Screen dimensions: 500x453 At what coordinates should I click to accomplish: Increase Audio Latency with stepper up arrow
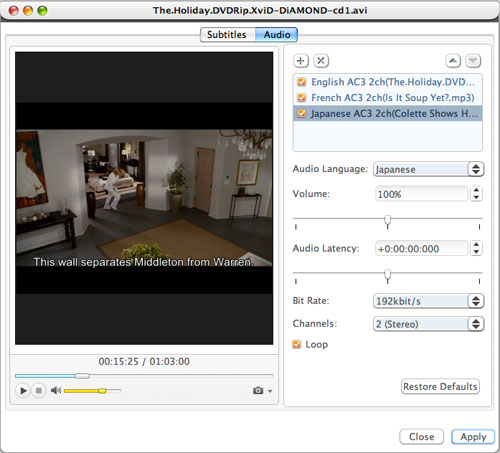(x=476, y=245)
